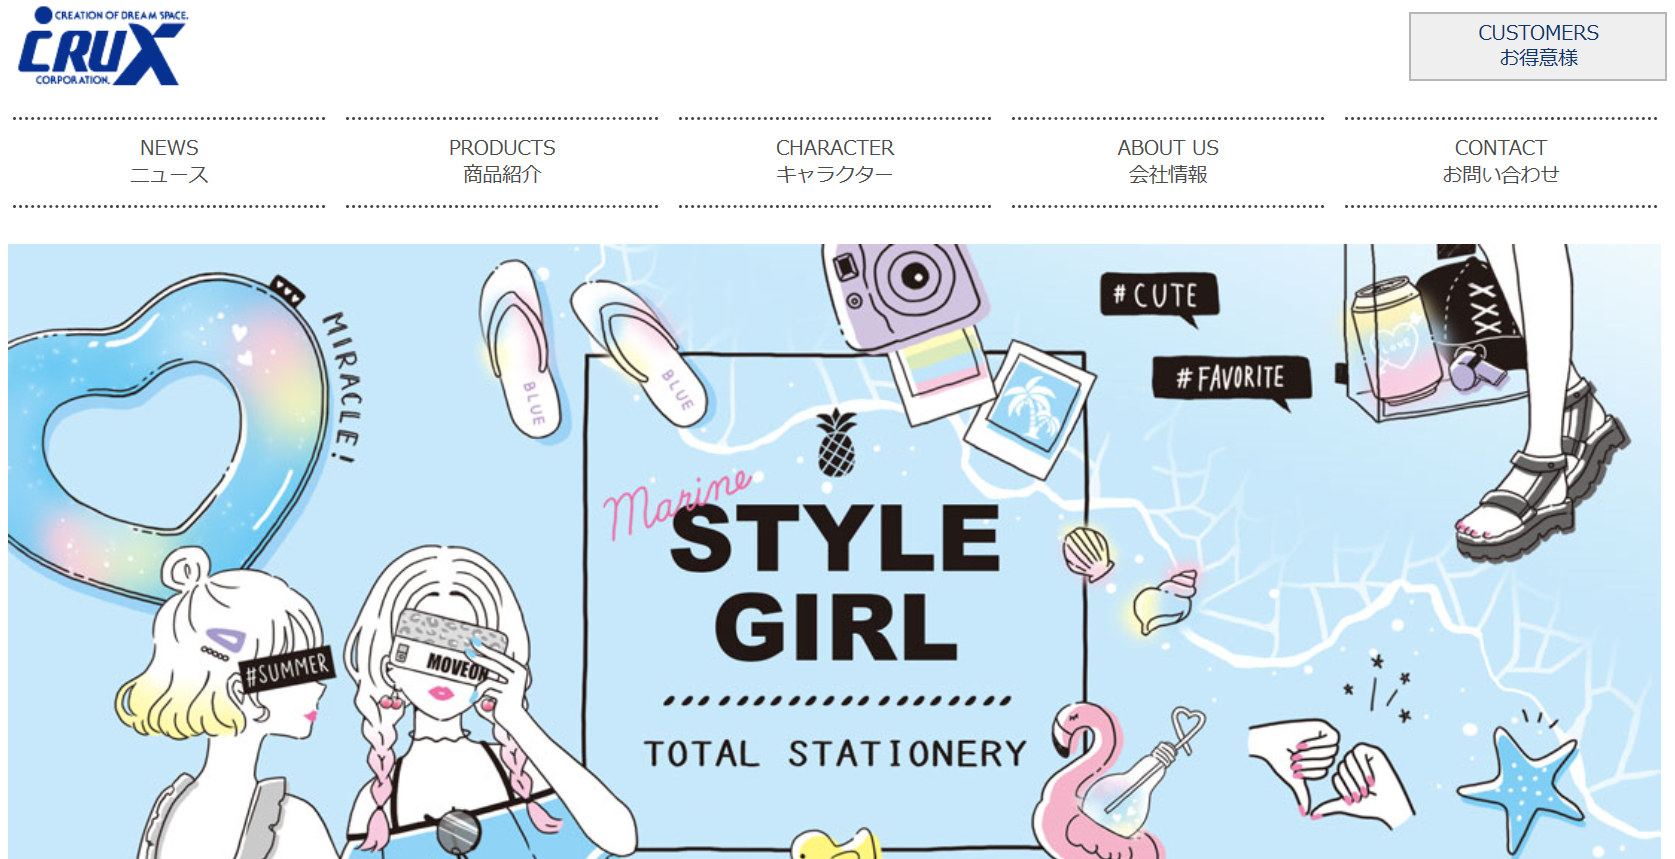The height and width of the screenshot is (859, 1675).
Task: Open ABOUT US 会社情報 section
Action: click(x=1168, y=161)
